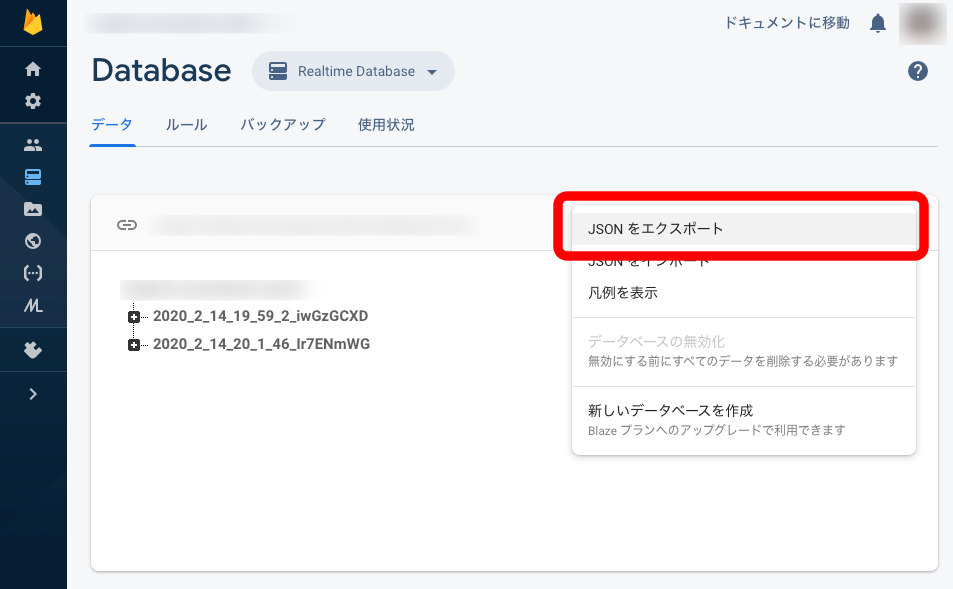
Task: Open the user account avatar
Action: (922, 23)
